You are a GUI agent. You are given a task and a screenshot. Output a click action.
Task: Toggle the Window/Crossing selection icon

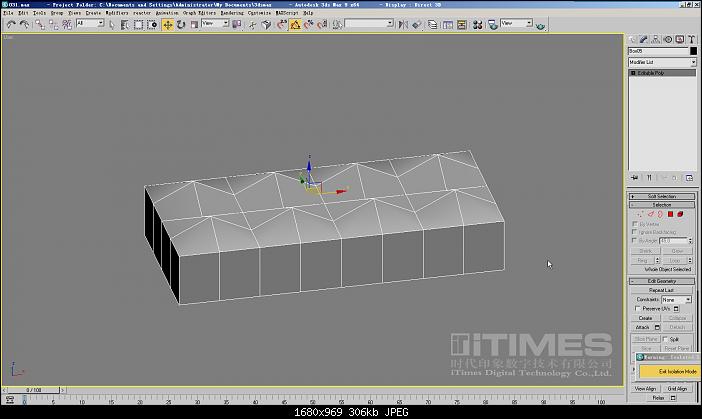pos(152,25)
